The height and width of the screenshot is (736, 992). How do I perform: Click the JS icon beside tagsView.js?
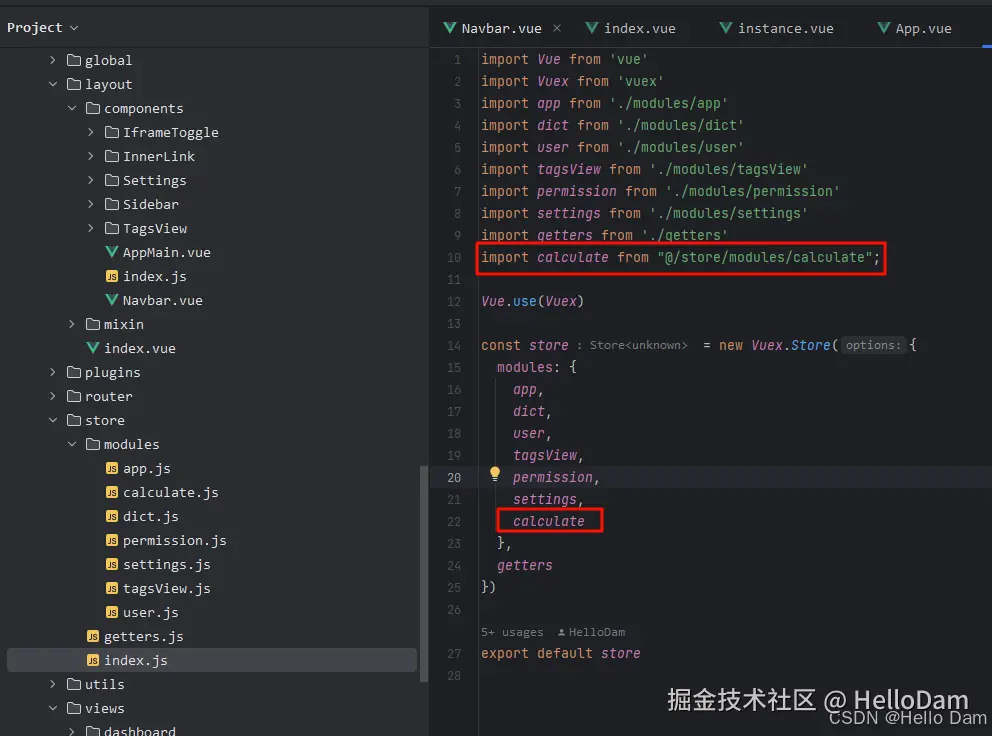coord(112,588)
